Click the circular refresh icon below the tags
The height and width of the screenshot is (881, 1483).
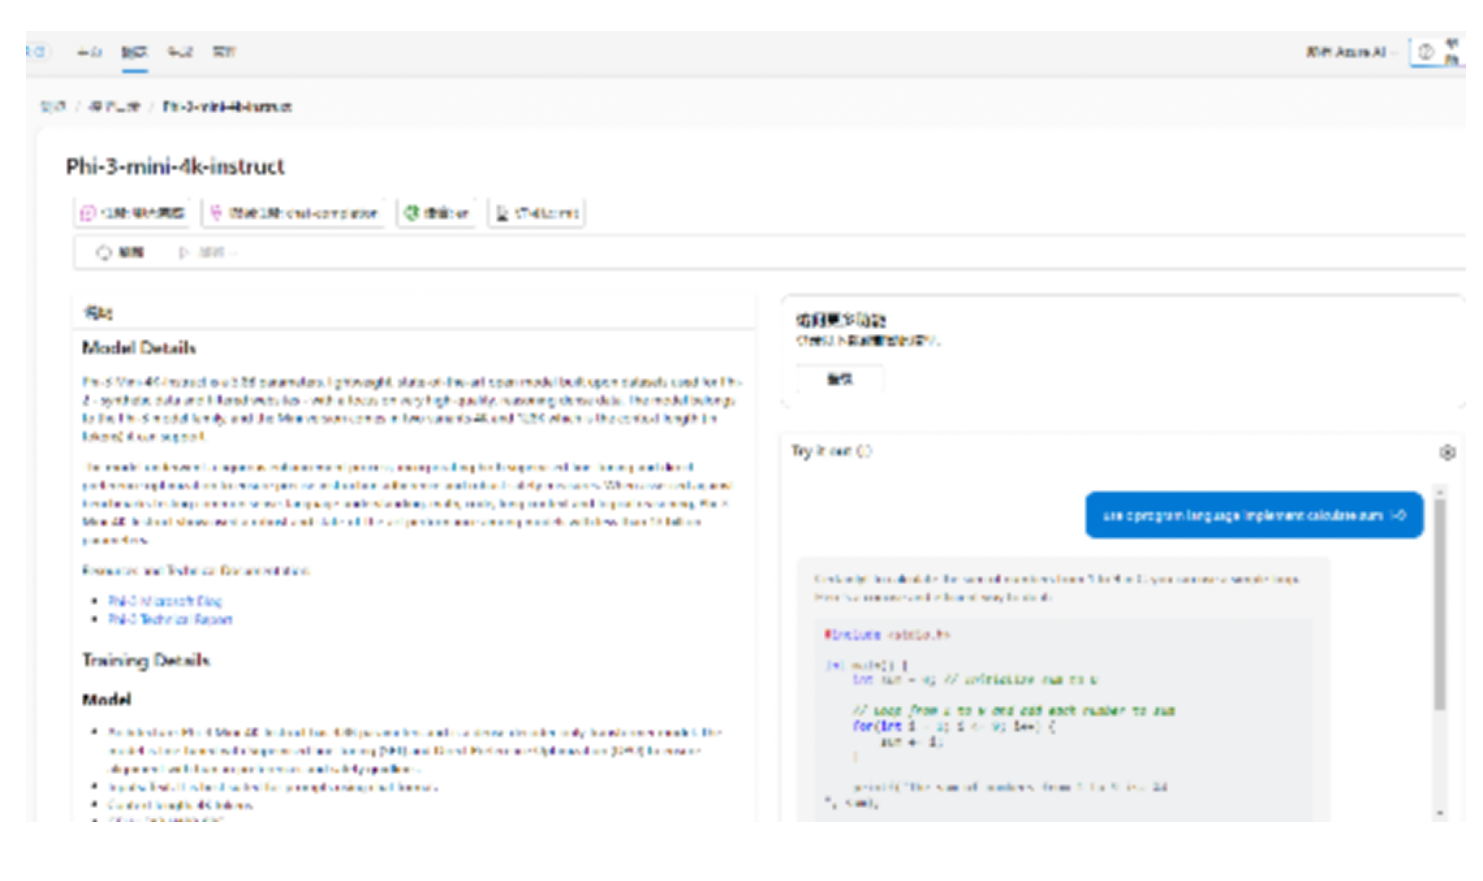[104, 253]
